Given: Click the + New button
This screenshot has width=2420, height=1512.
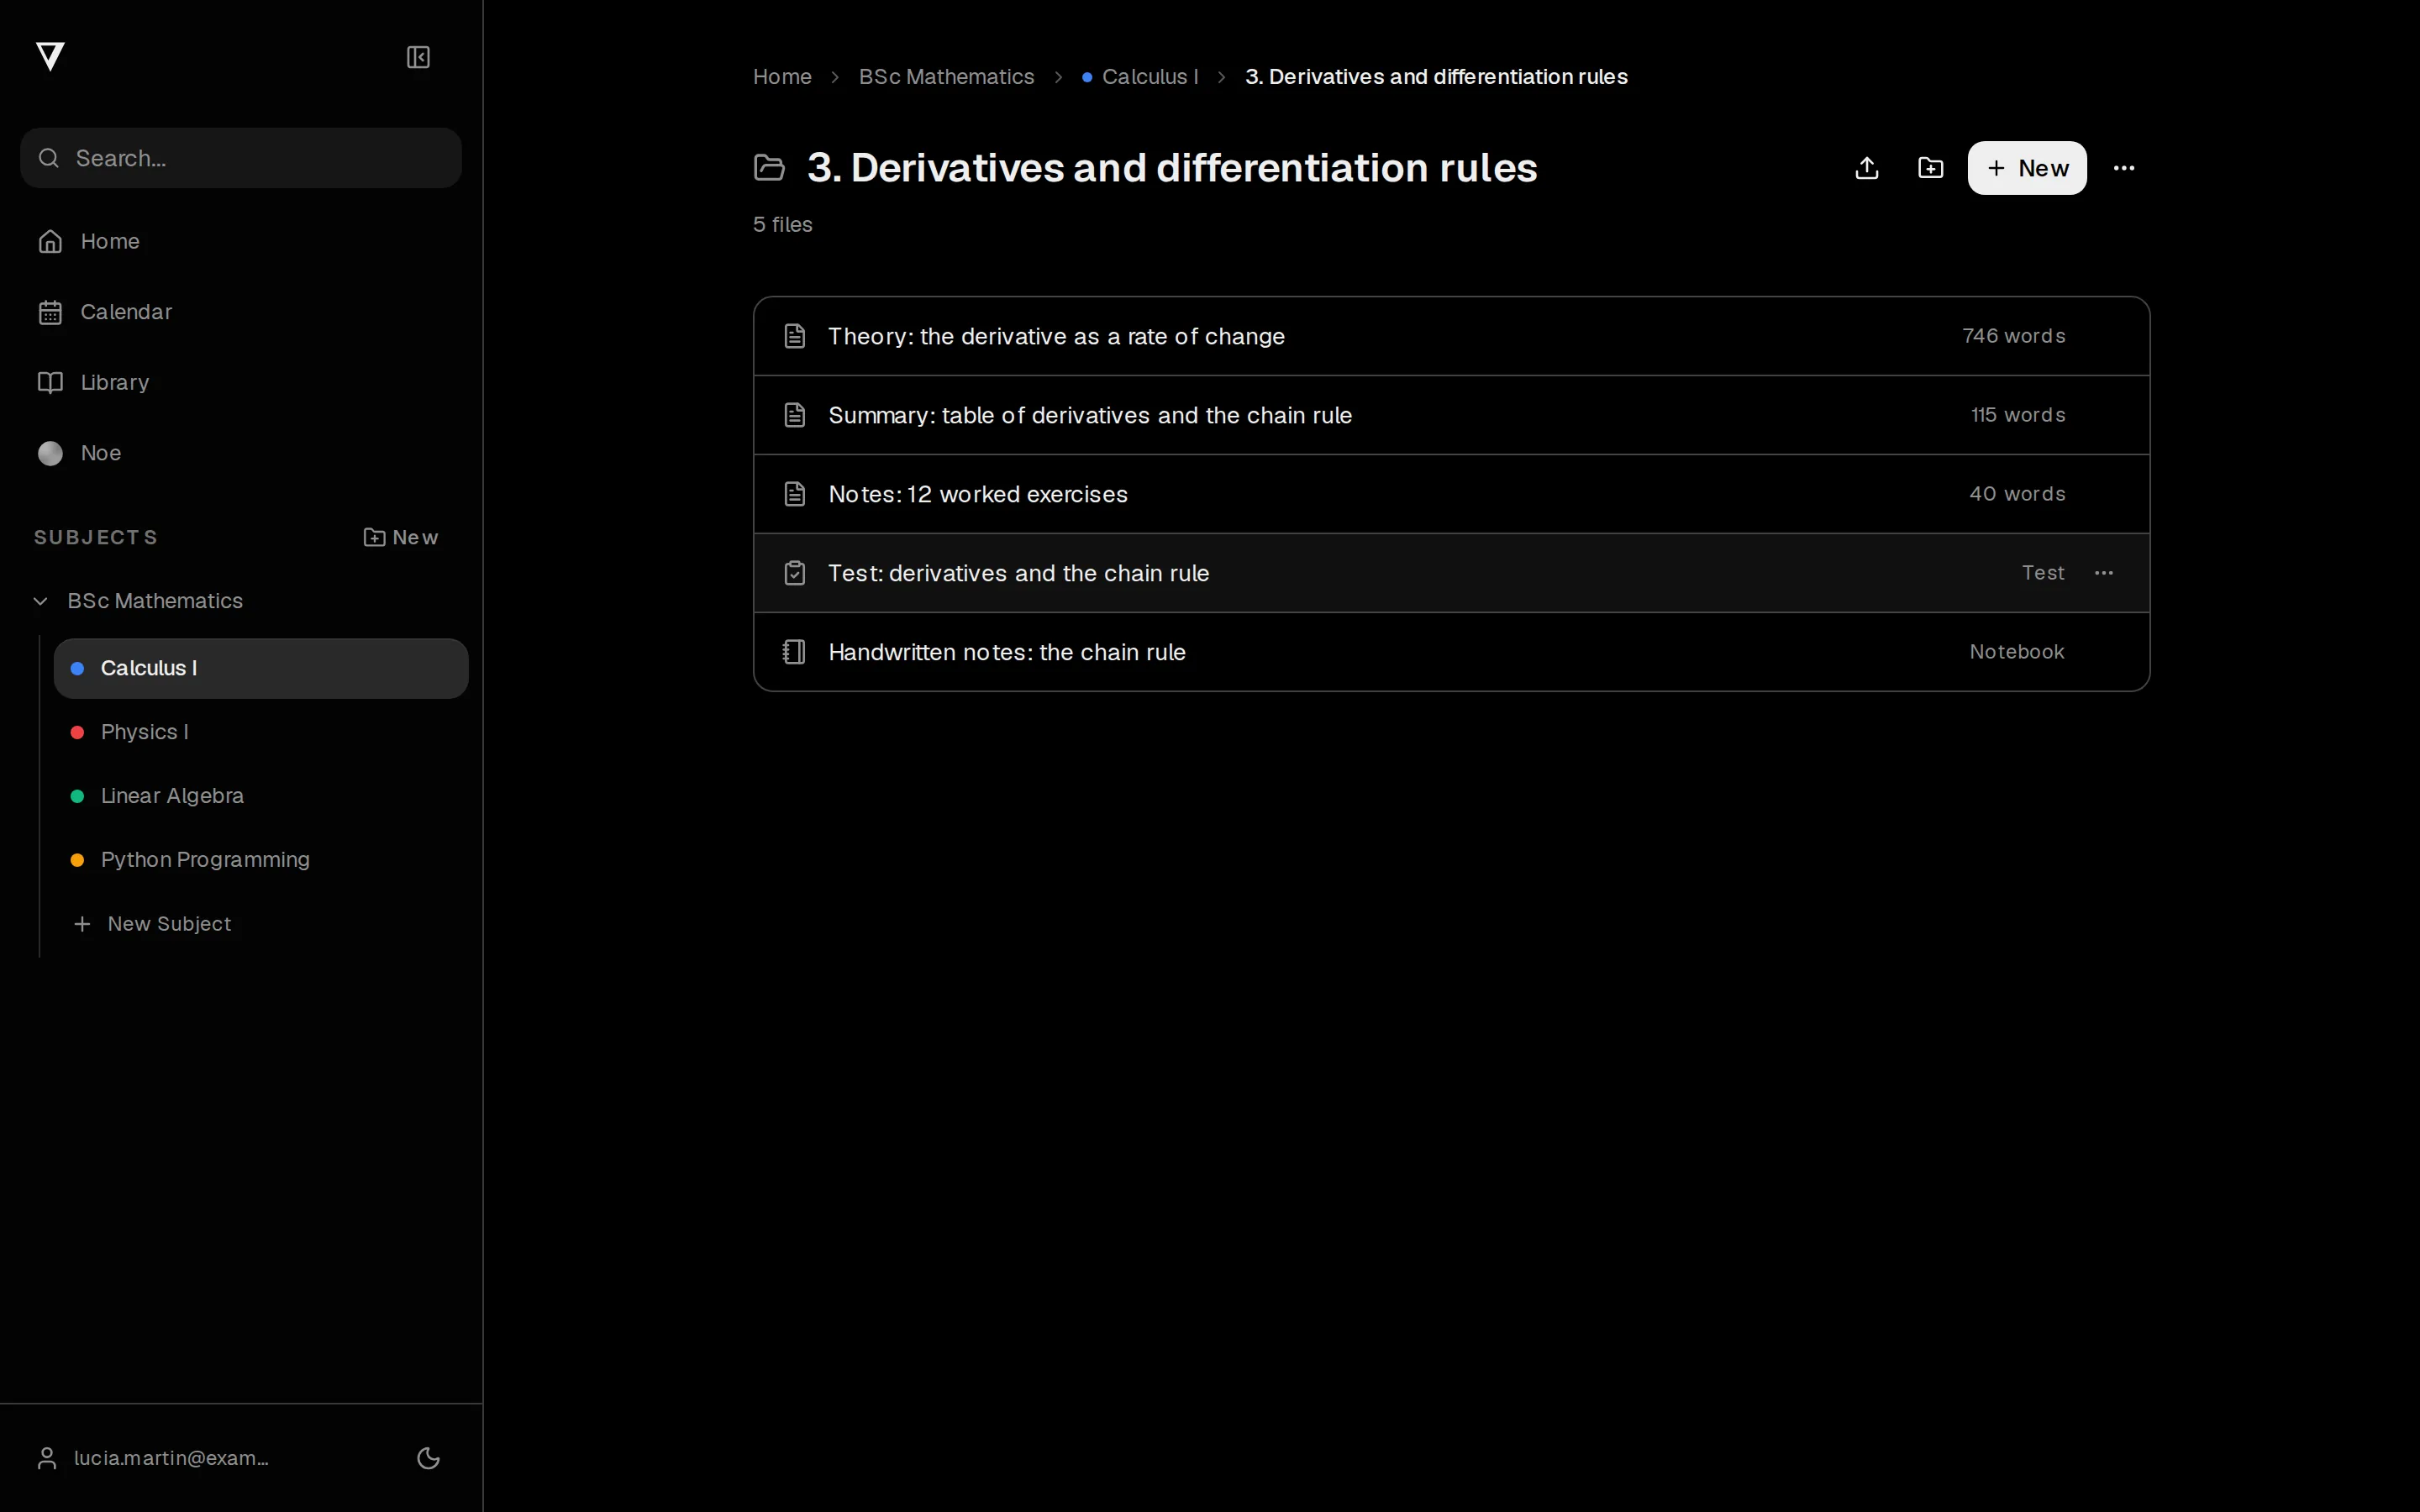Looking at the screenshot, I should (2027, 168).
